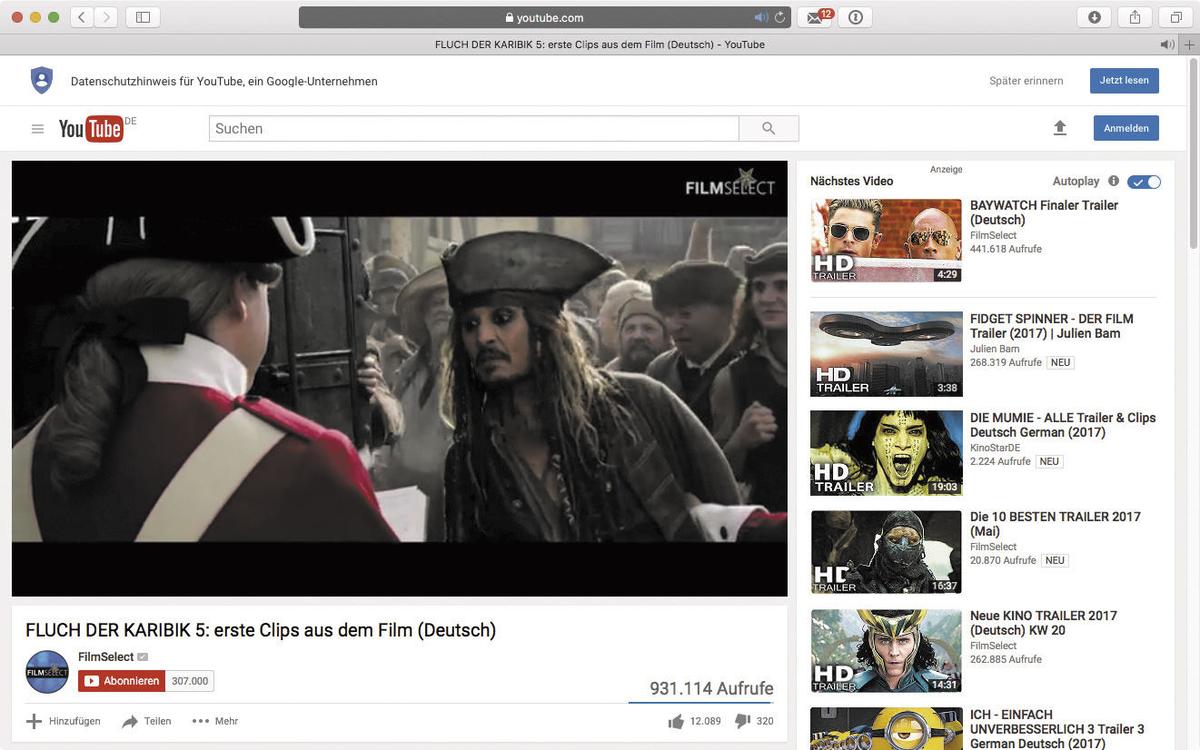This screenshot has height=750, width=1200.
Task: Like the video with thumbs up
Action: [x=676, y=721]
